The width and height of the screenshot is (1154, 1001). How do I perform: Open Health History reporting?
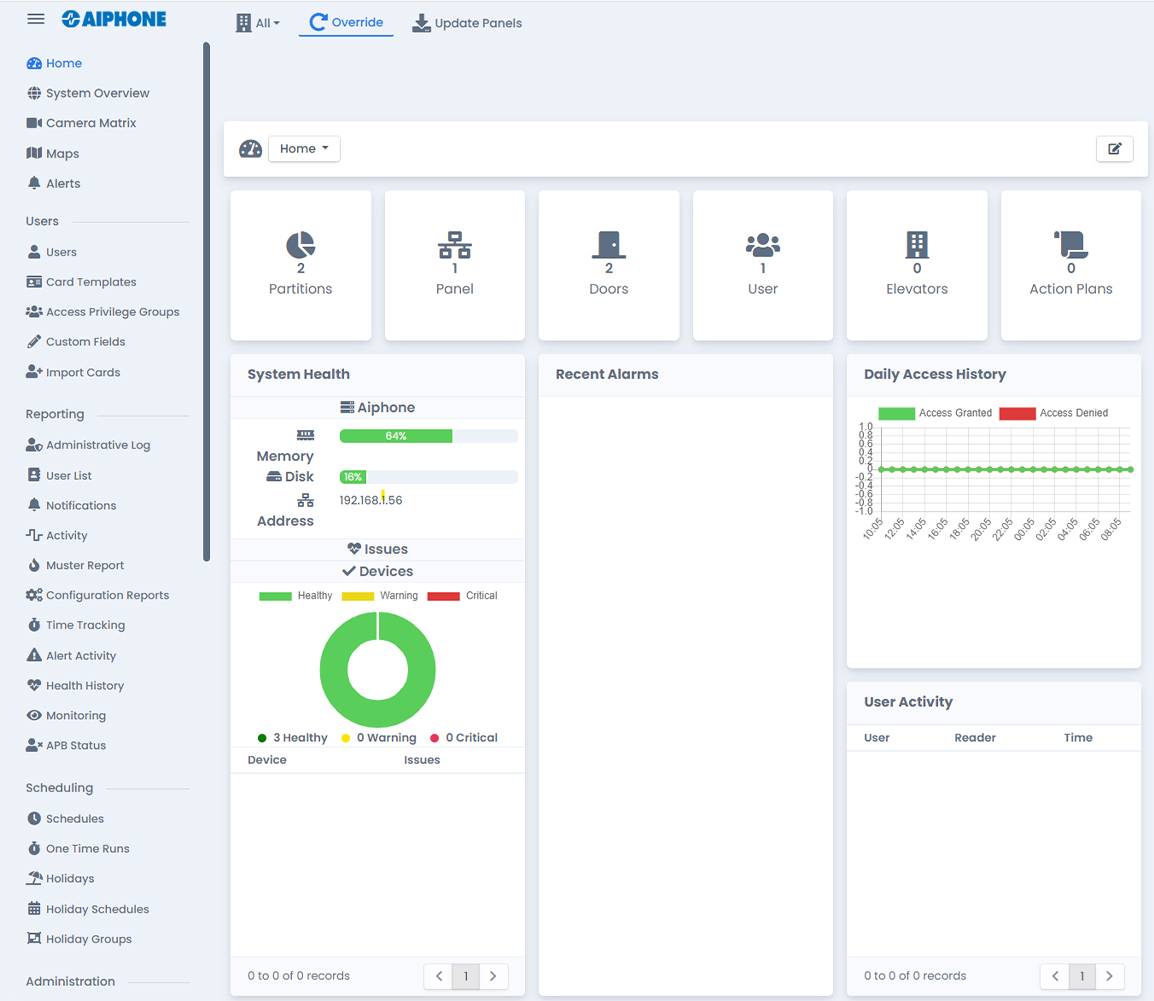pos(84,685)
